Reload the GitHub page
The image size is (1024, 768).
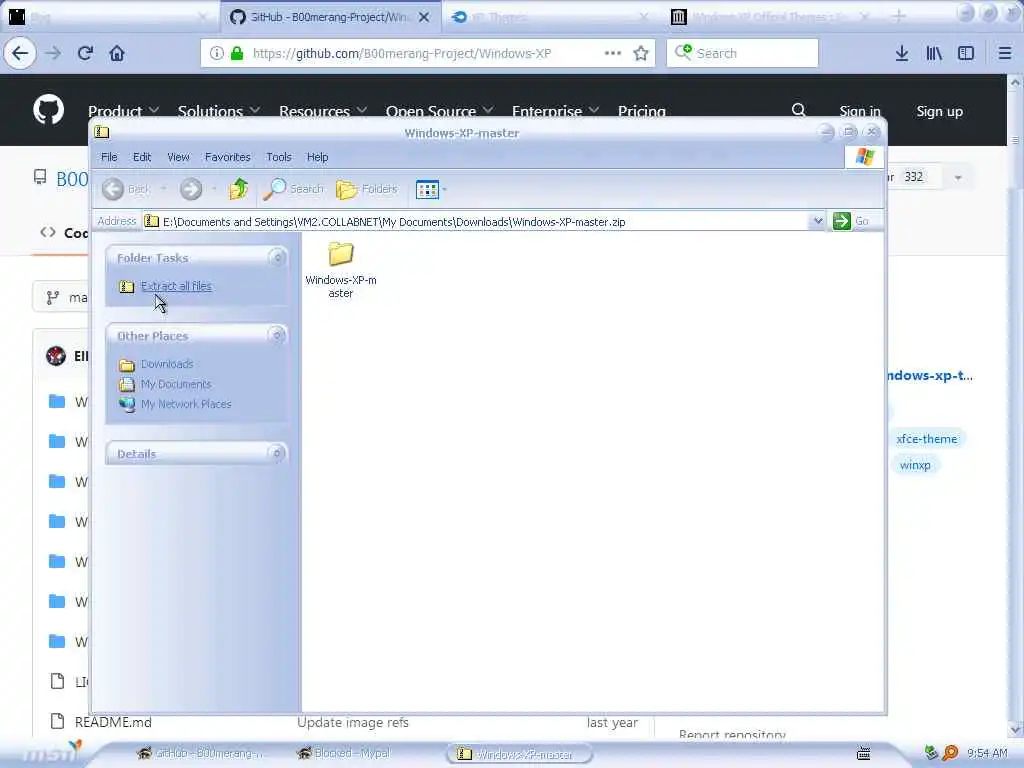[x=85, y=53]
